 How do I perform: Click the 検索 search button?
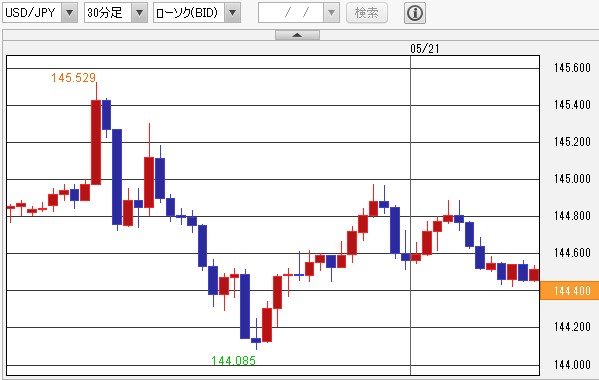(367, 13)
